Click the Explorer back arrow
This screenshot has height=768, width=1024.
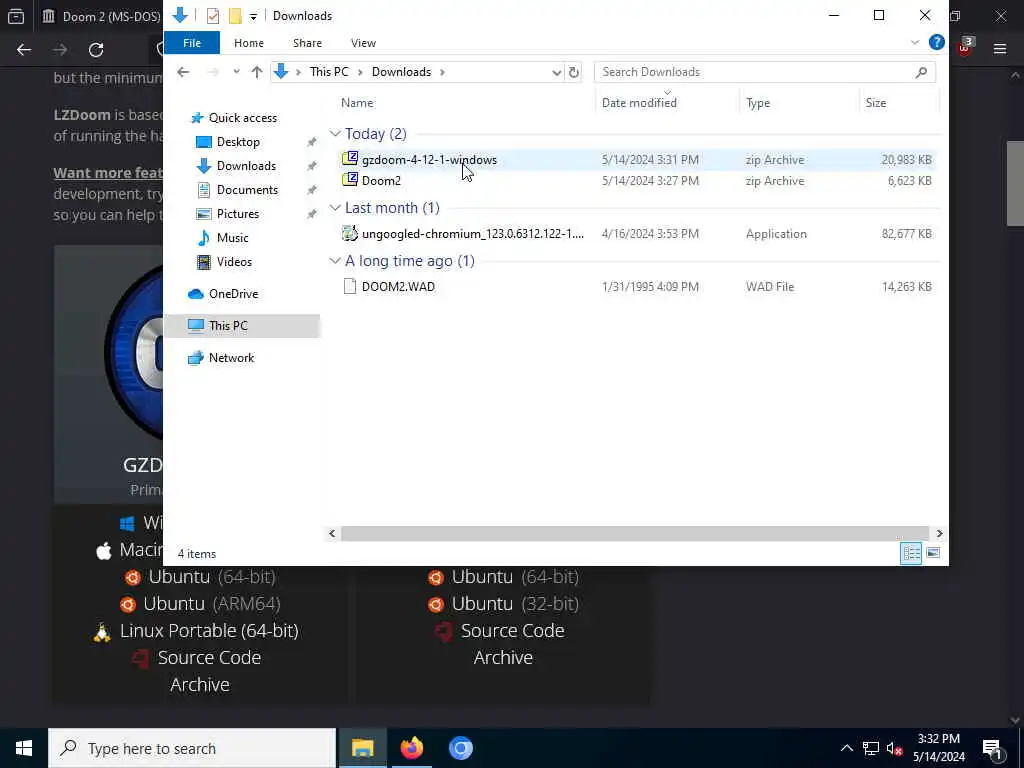(184, 72)
